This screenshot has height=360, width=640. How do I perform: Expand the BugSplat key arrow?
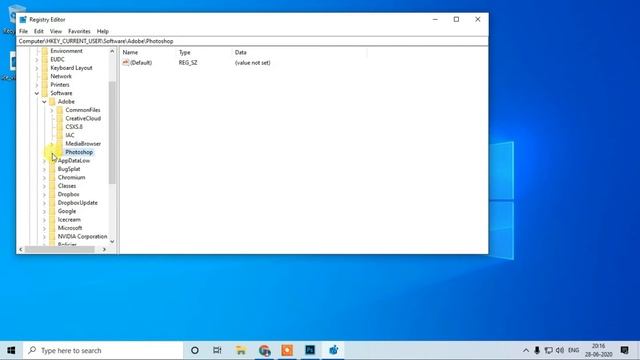coord(44,169)
